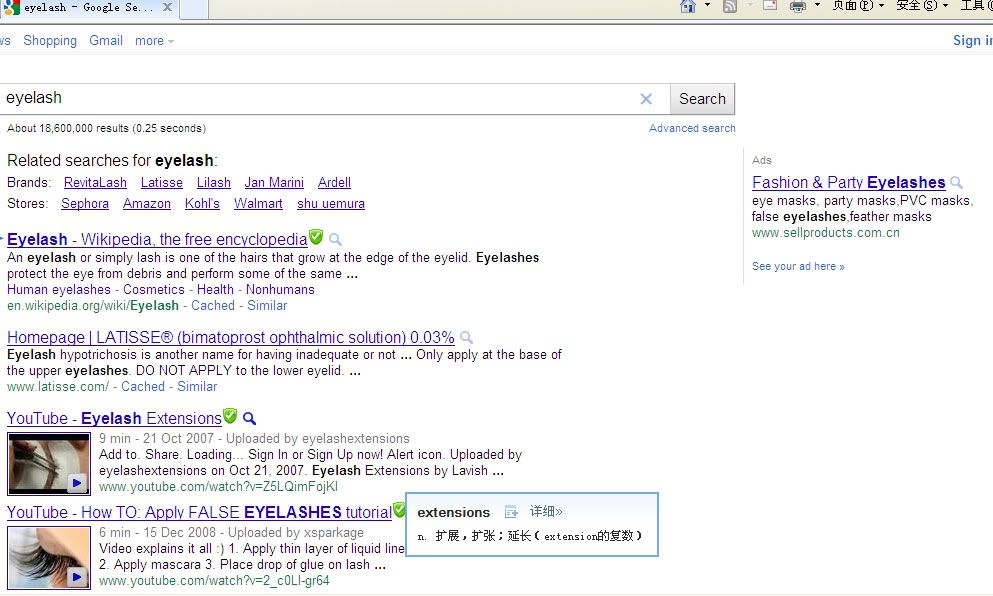Screen dimensions: 993x596
Task: Preview Eyelash Extensions result with magnifier icon
Action: click(250, 418)
